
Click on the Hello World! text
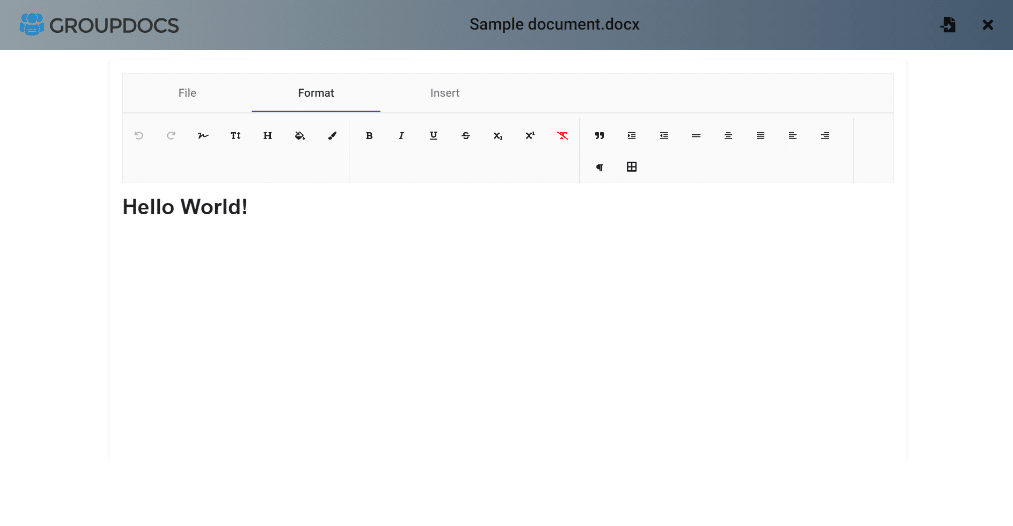(x=185, y=207)
